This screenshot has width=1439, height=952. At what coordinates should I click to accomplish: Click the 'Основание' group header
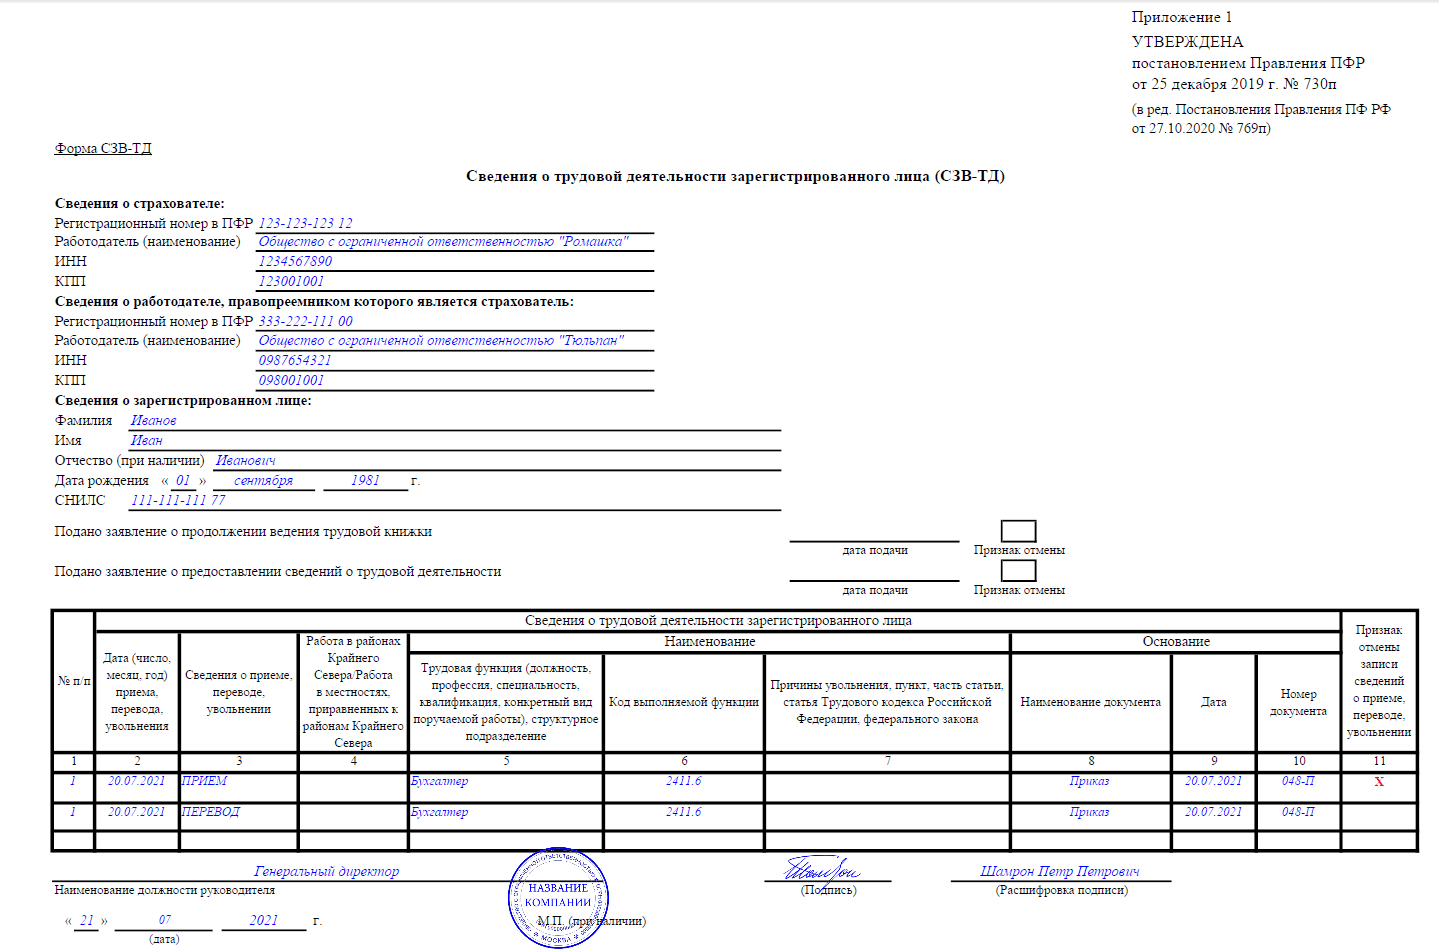[x=1176, y=642]
